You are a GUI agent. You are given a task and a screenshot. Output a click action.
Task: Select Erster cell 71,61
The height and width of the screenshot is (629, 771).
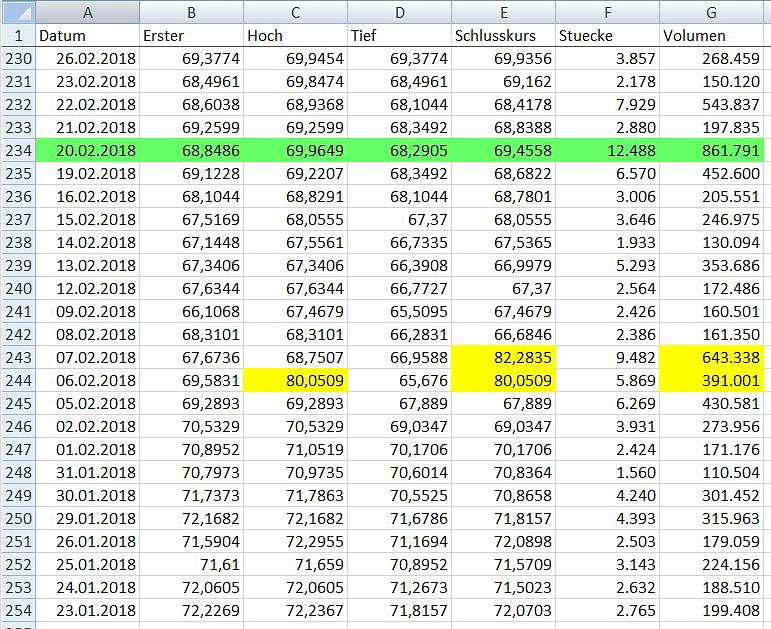coord(191,565)
